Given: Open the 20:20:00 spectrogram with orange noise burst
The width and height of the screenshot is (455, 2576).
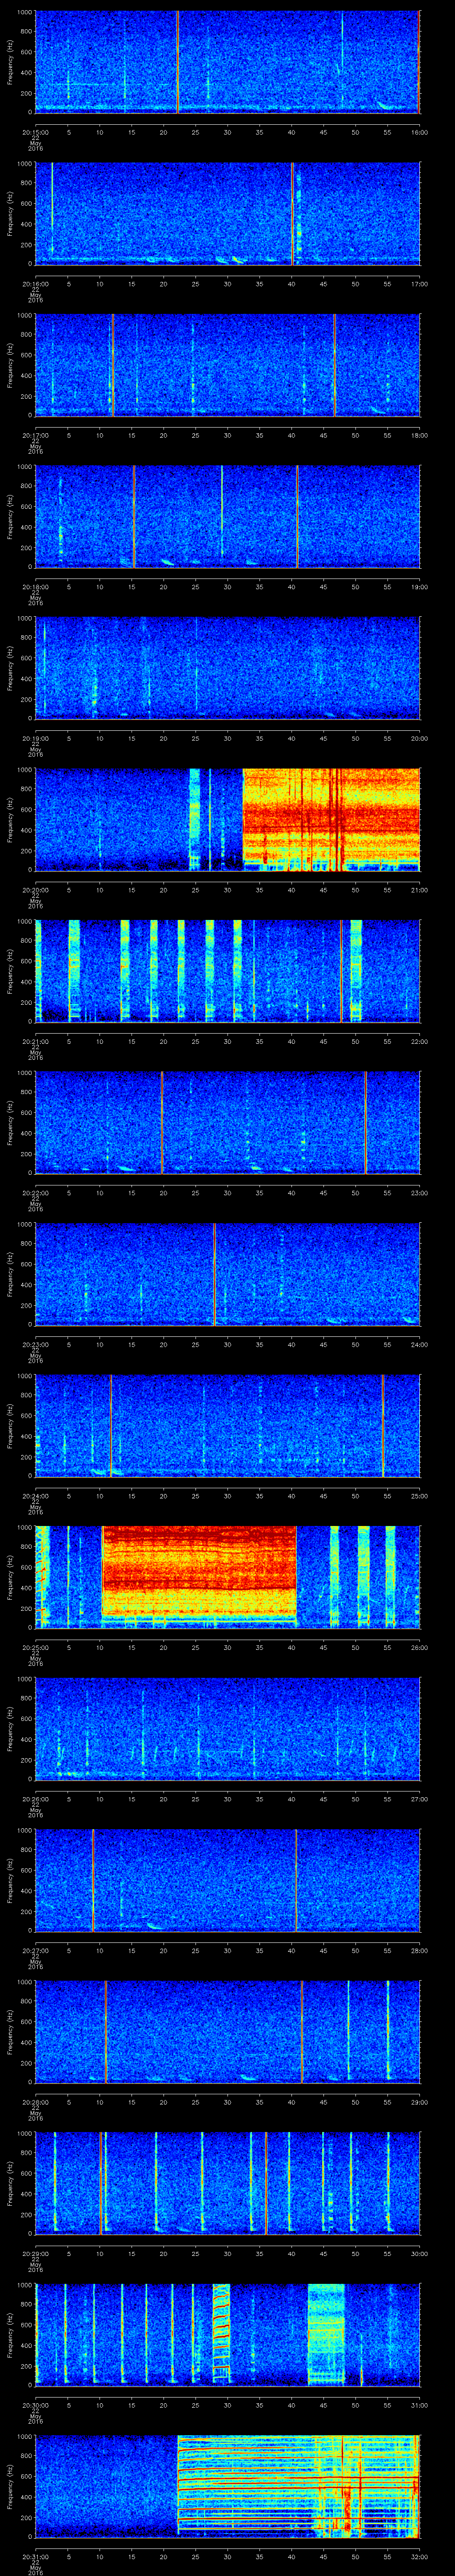Looking at the screenshot, I should (x=227, y=820).
